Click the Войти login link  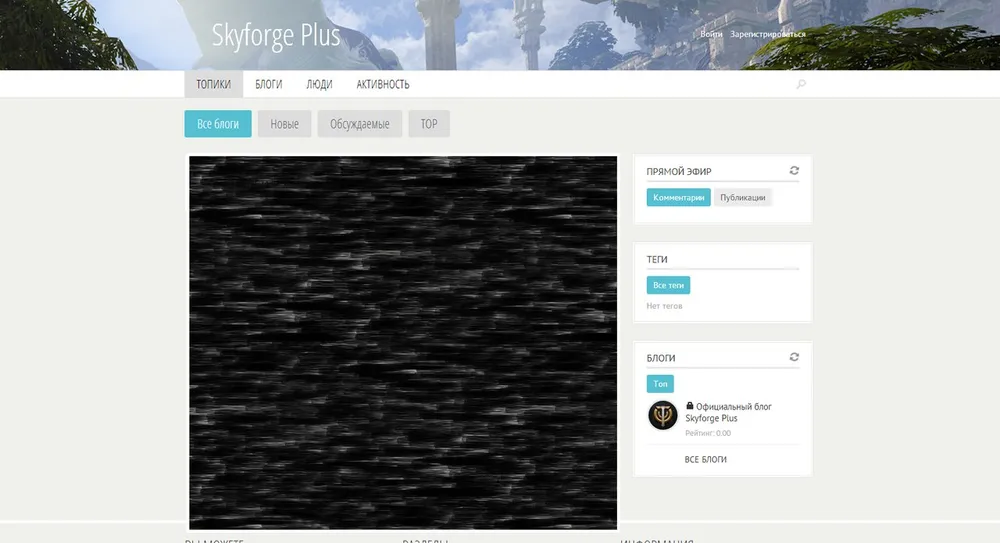(711, 34)
